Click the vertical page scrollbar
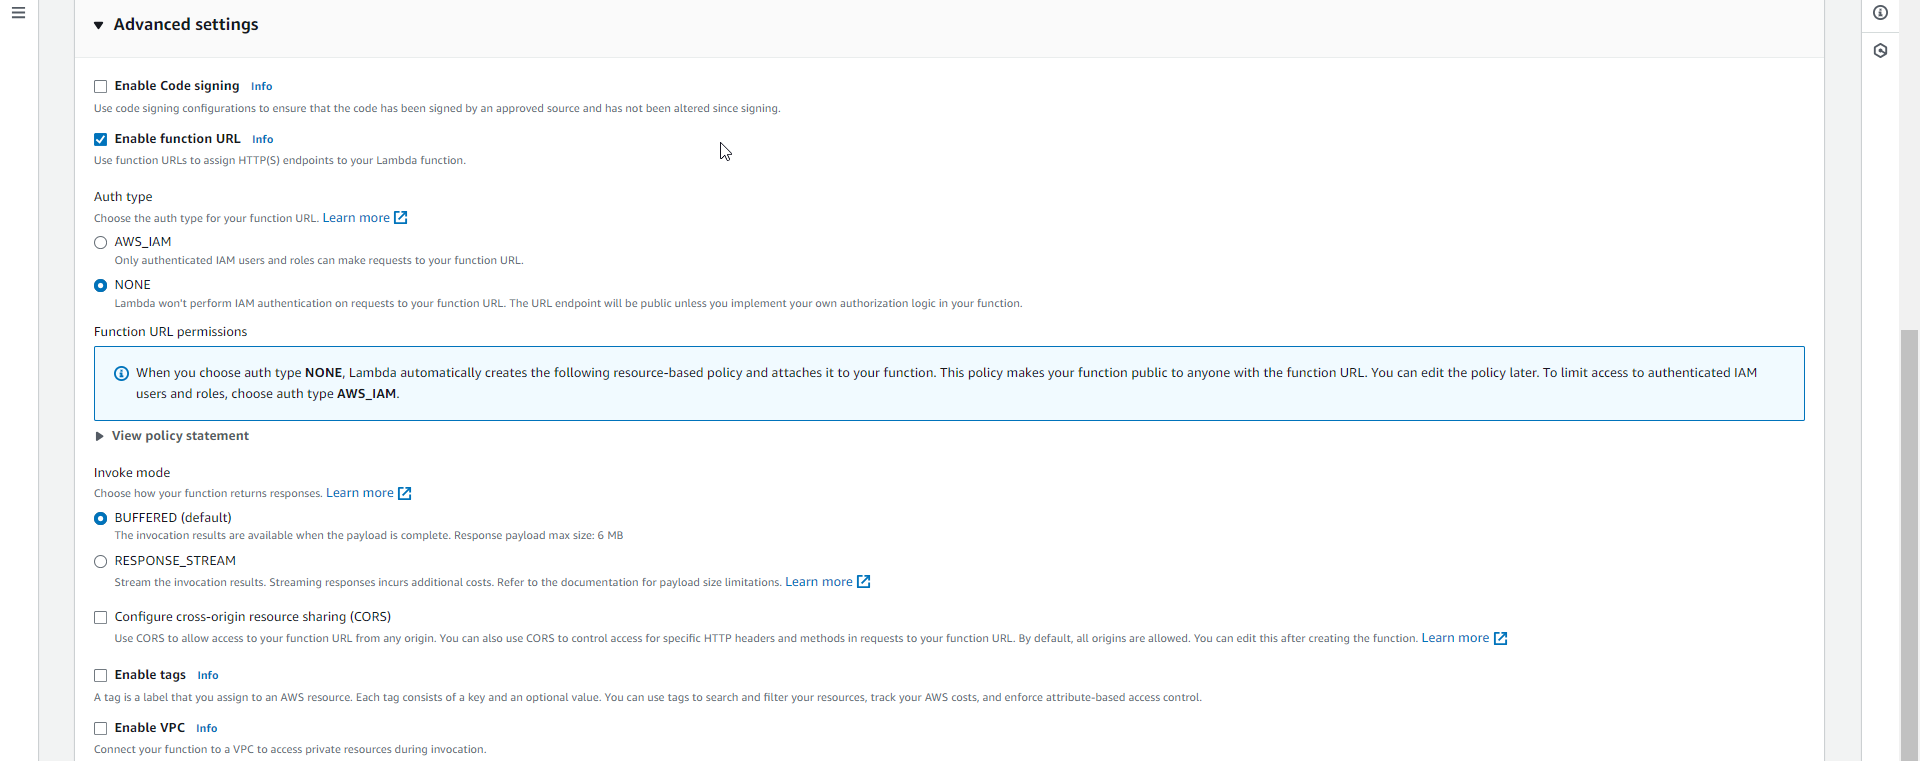 click(x=1909, y=540)
